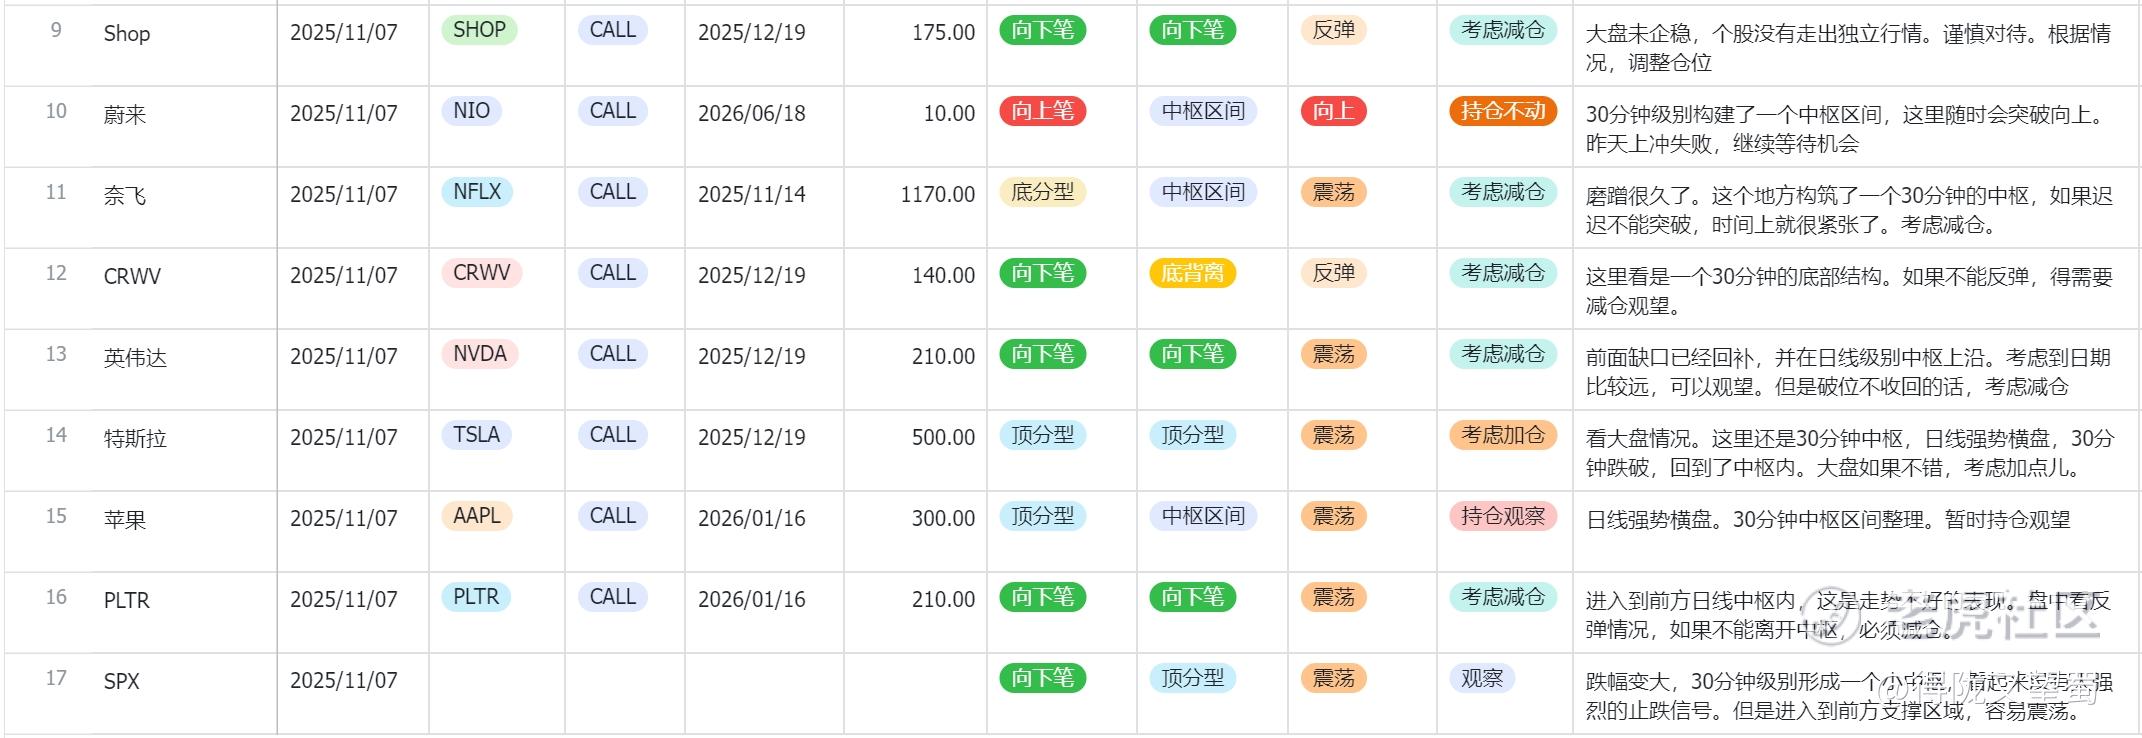2142x738 pixels.
Task: Click the comment starting with 看大盘情况
Action: click(x=1850, y=453)
